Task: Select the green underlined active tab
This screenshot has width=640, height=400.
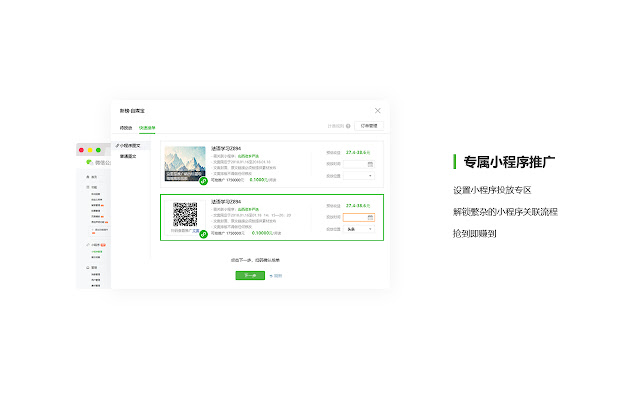Action: coord(147,128)
